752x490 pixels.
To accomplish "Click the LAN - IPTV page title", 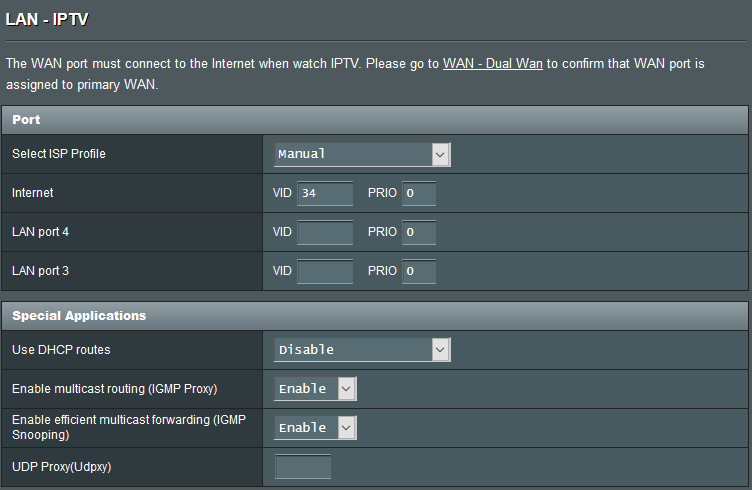I will point(47,20).
